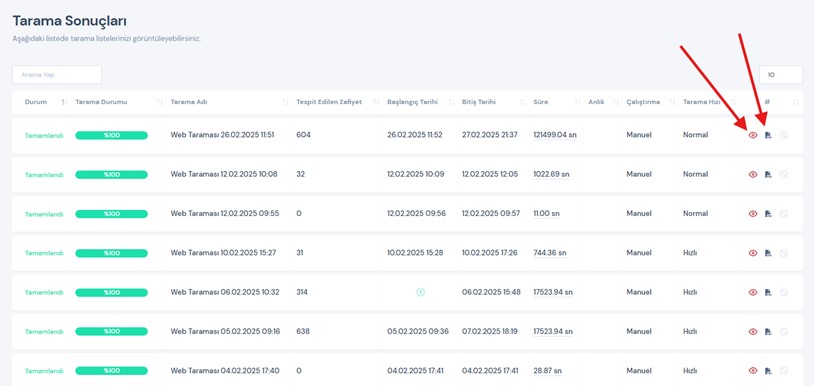This screenshot has height=386, width=814.
Task: View Web Taraması 05.02.2025 09:16 with its eye icon
Action: (753, 332)
